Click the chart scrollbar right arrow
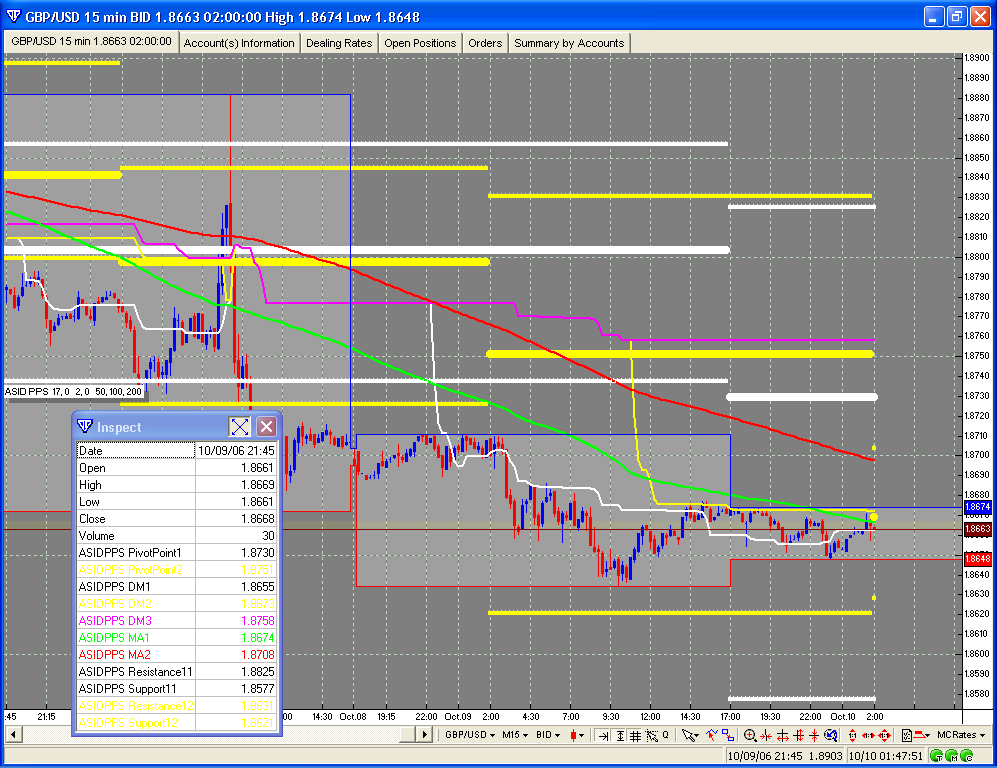Image resolution: width=997 pixels, height=768 pixels. pos(424,735)
